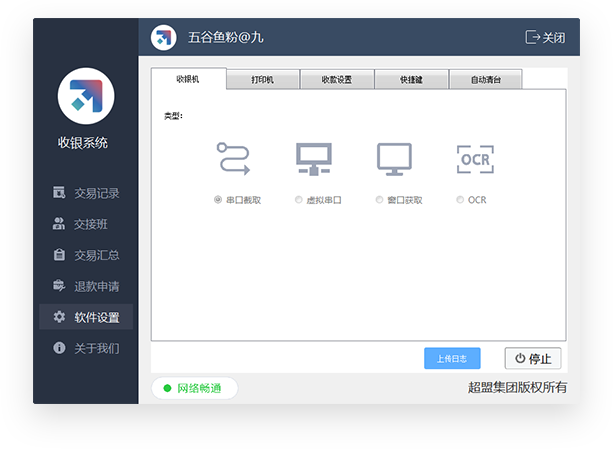Screen dimensions: 613x449
Task: Open 交易汇总 in the sidebar
Action: pos(86,255)
